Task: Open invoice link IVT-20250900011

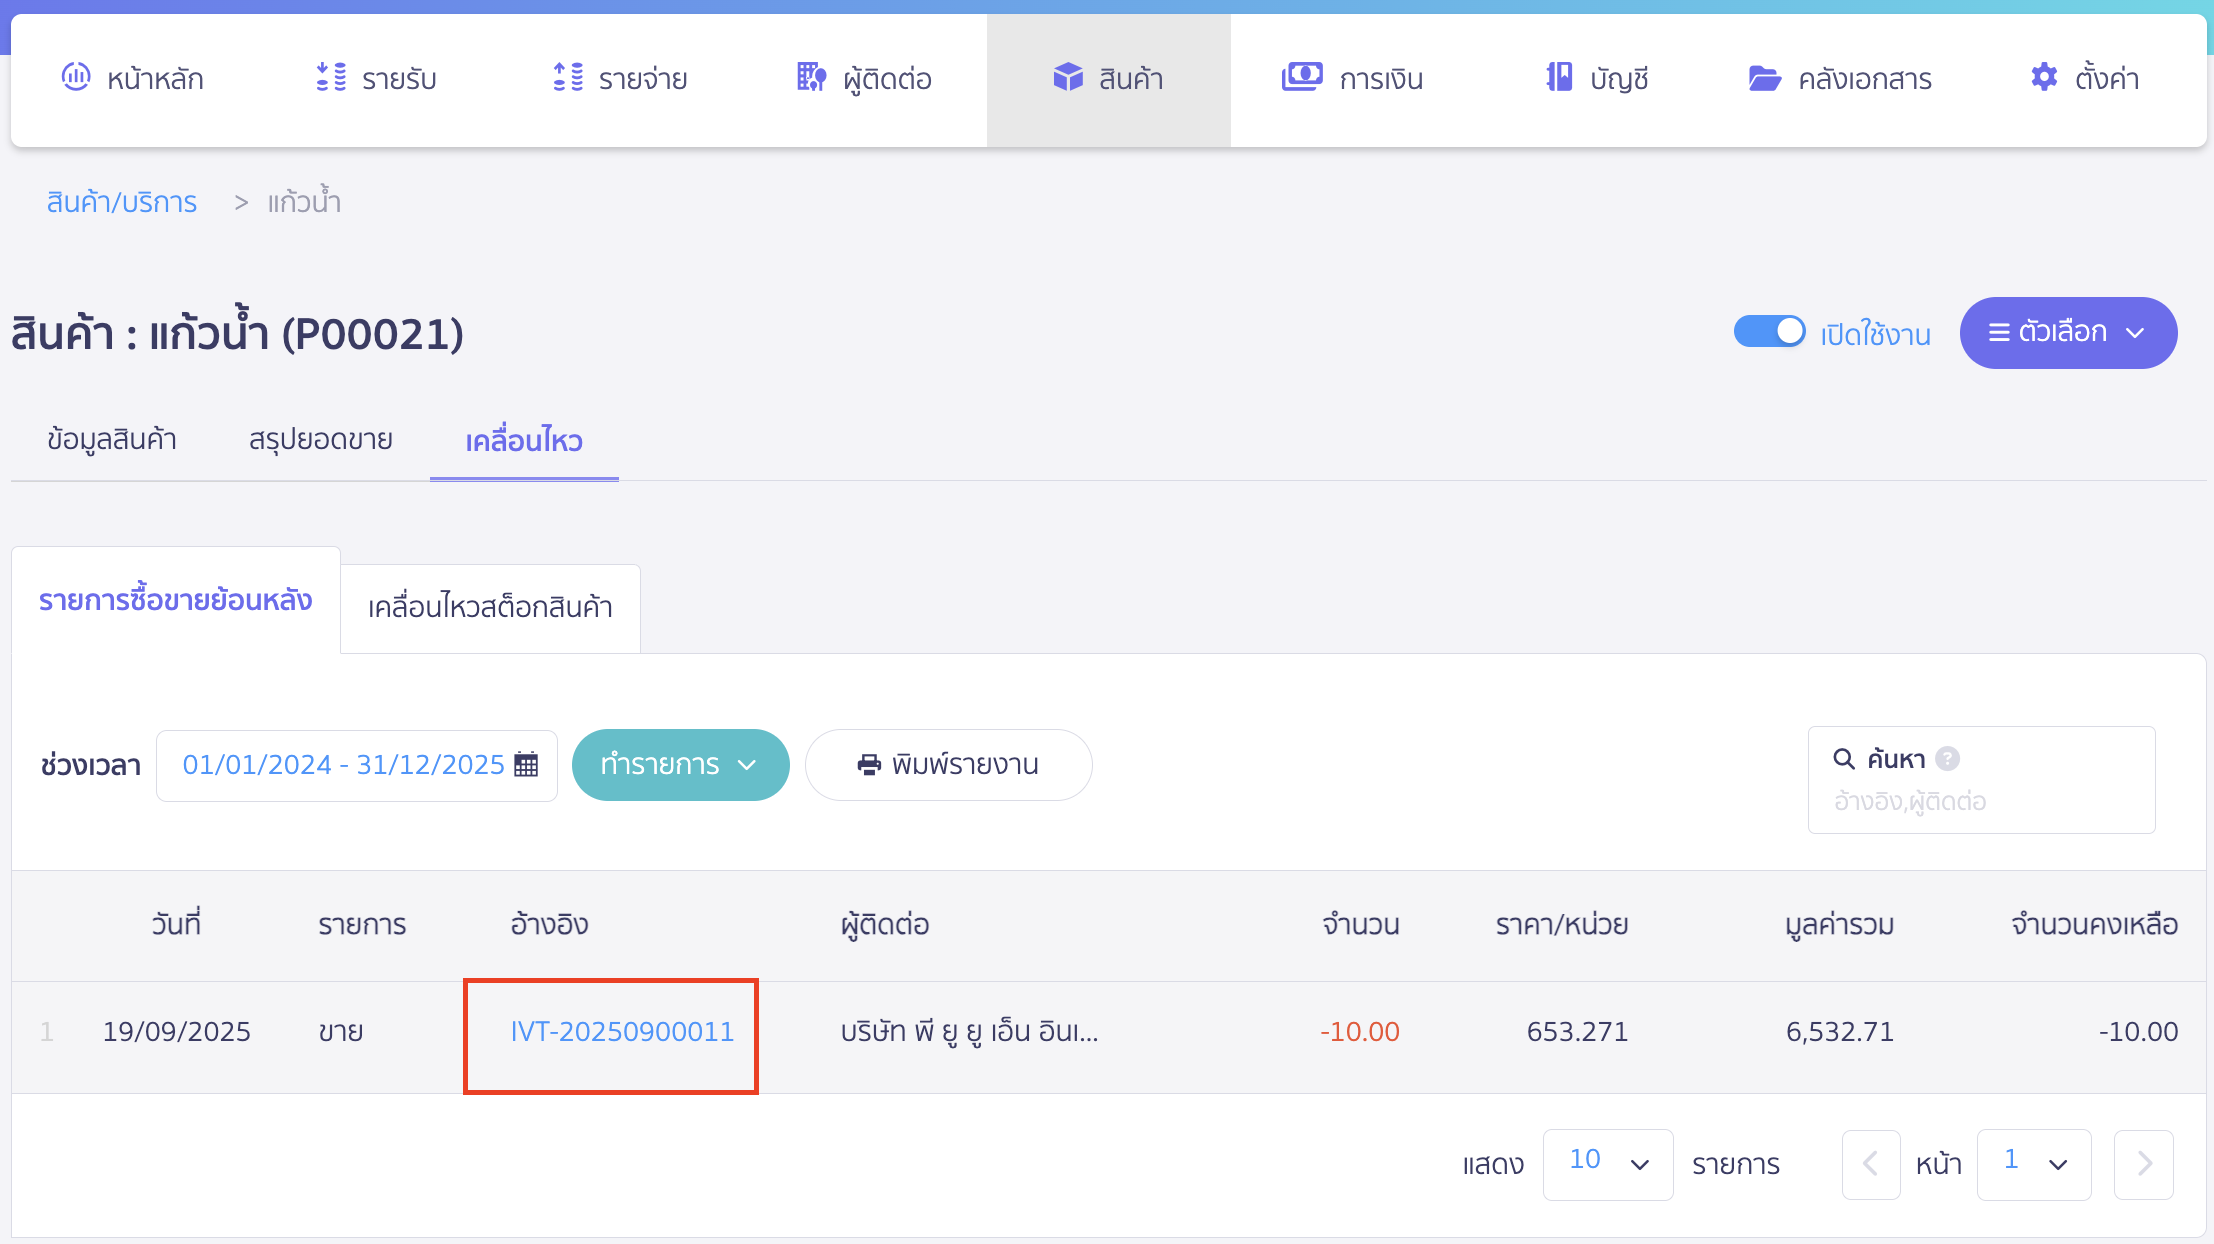Action: [622, 1032]
